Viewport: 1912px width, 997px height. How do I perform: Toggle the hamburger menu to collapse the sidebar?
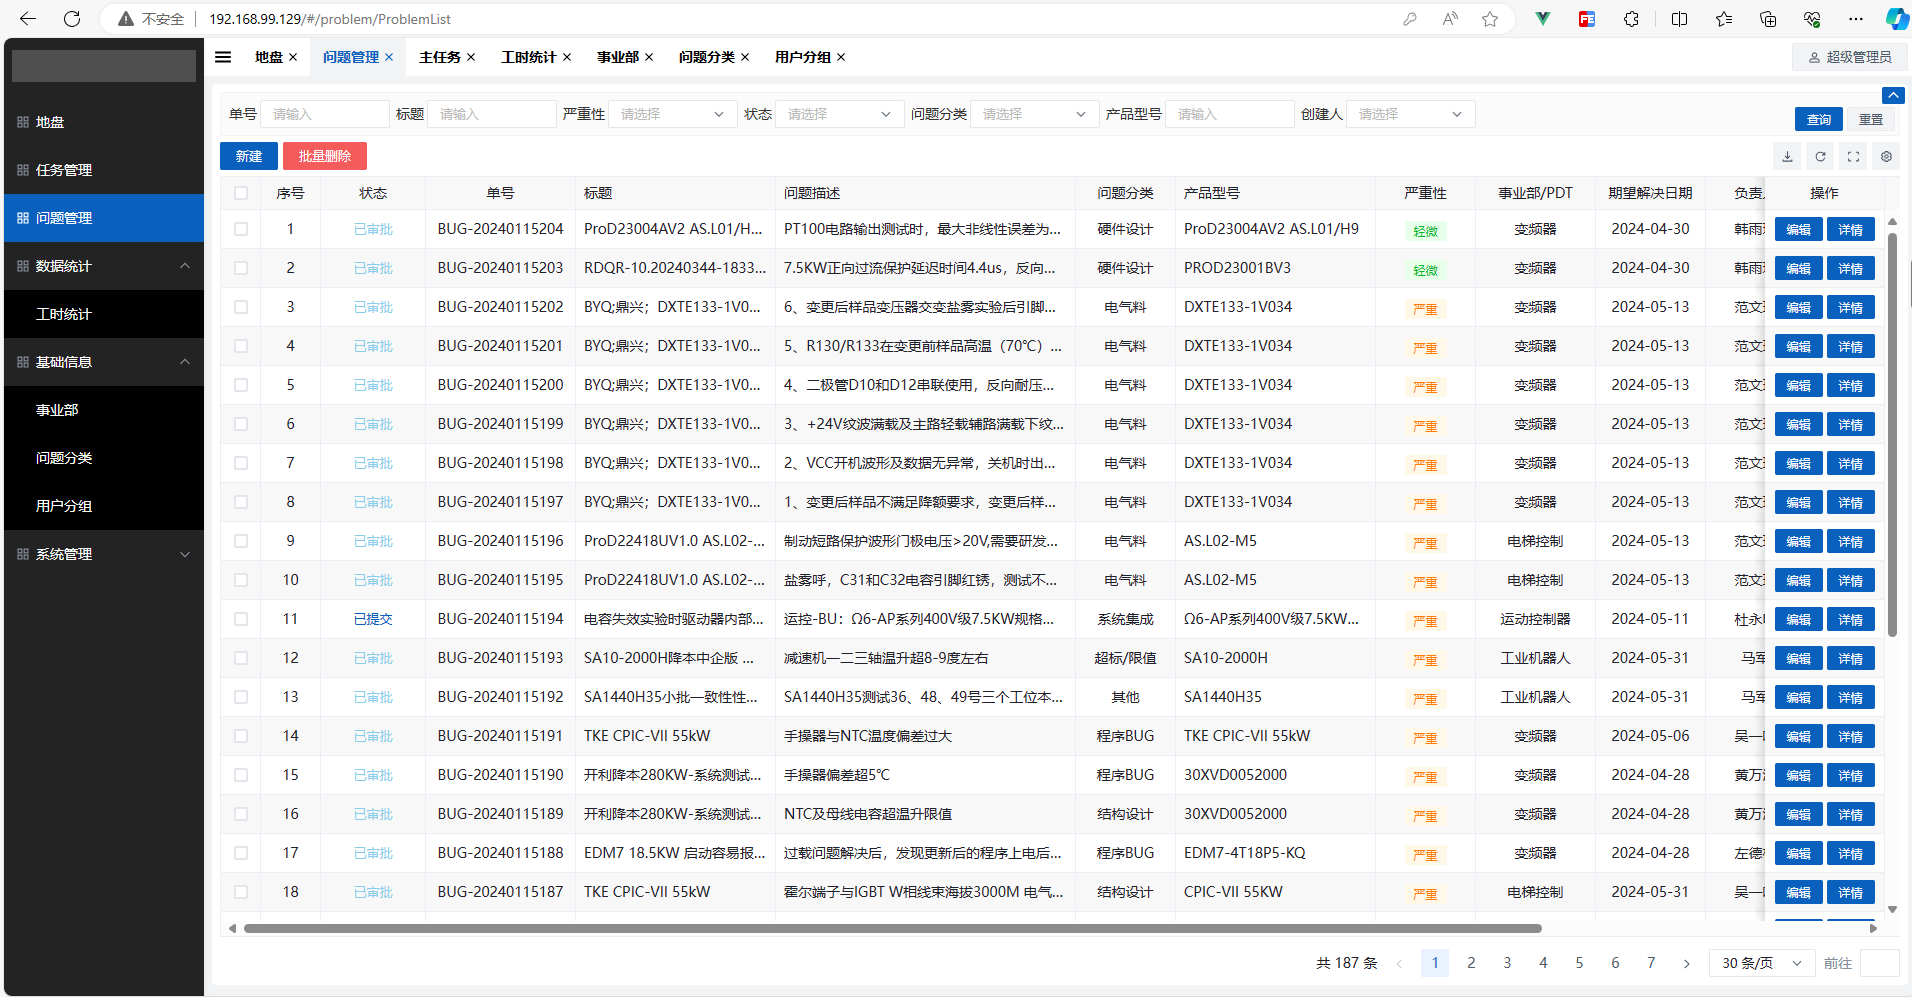(223, 57)
